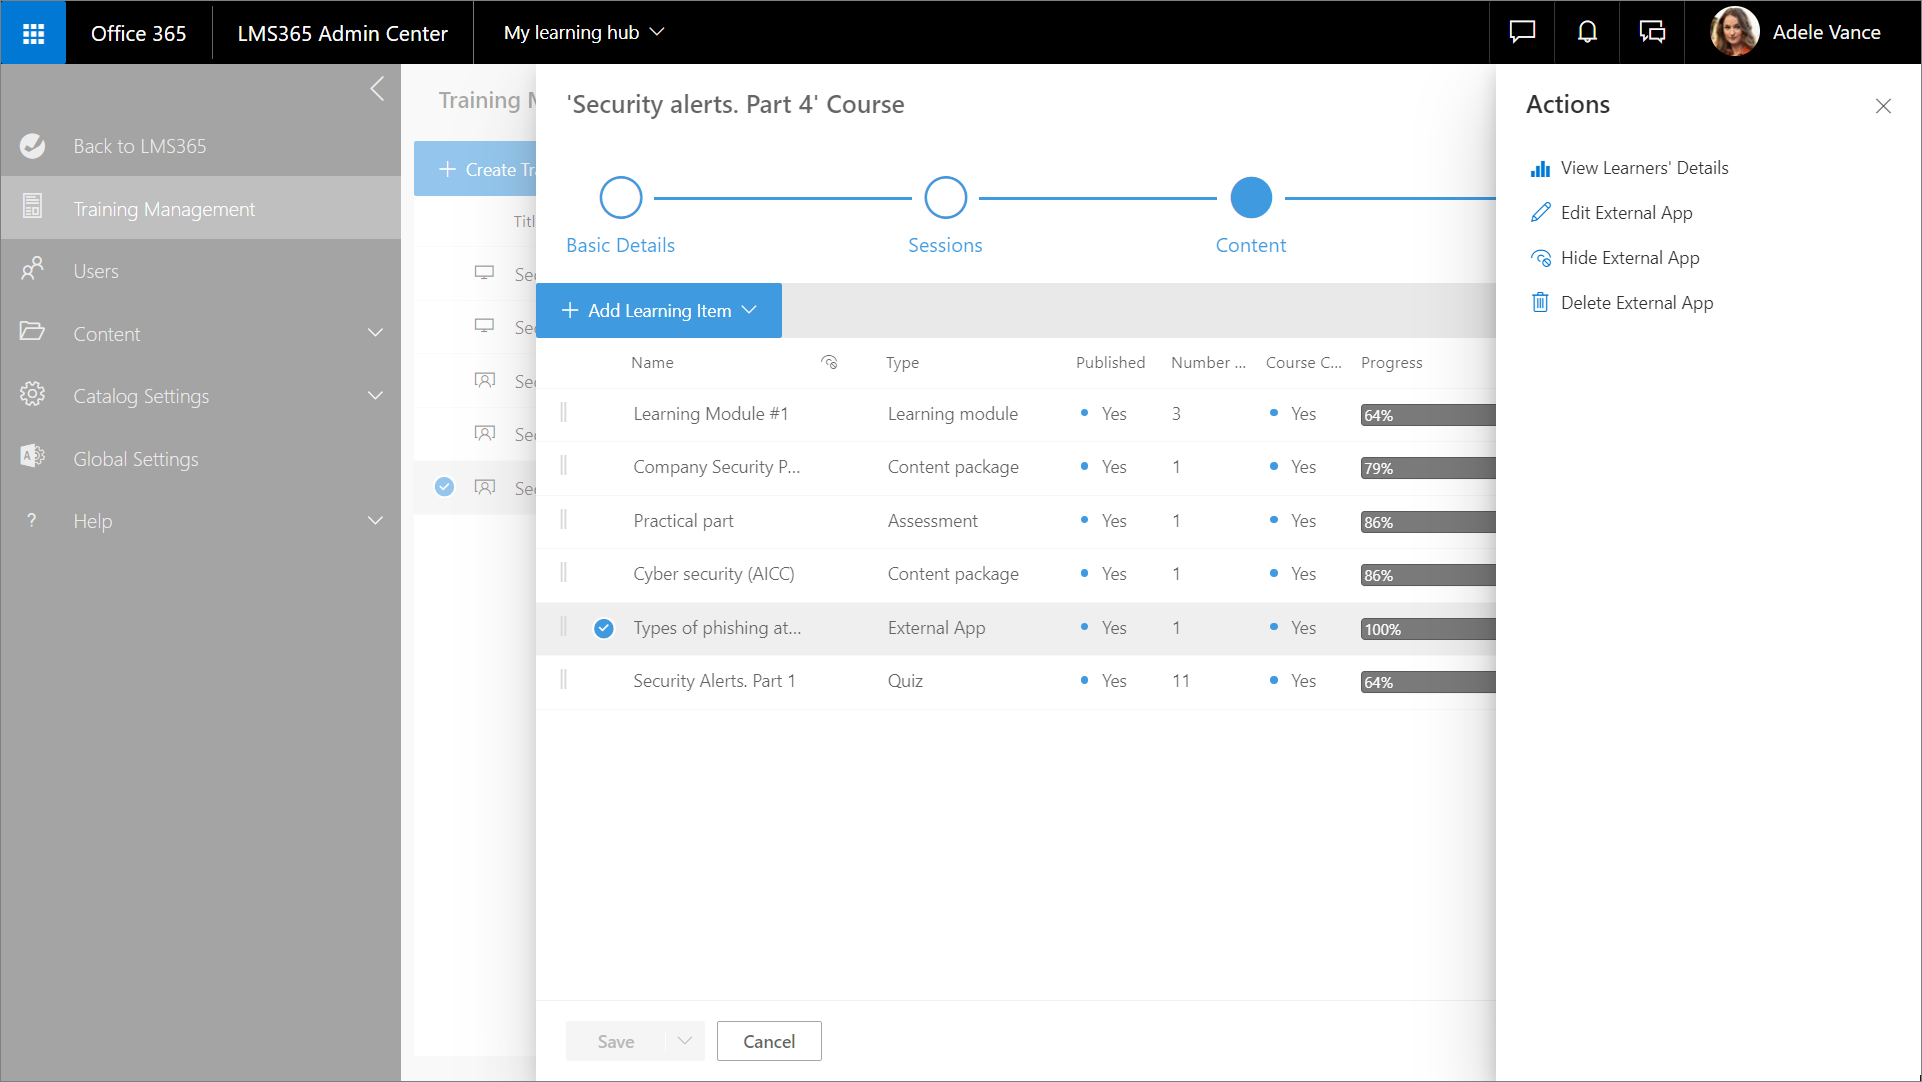Go to the Sessions step

pyautogui.click(x=945, y=198)
